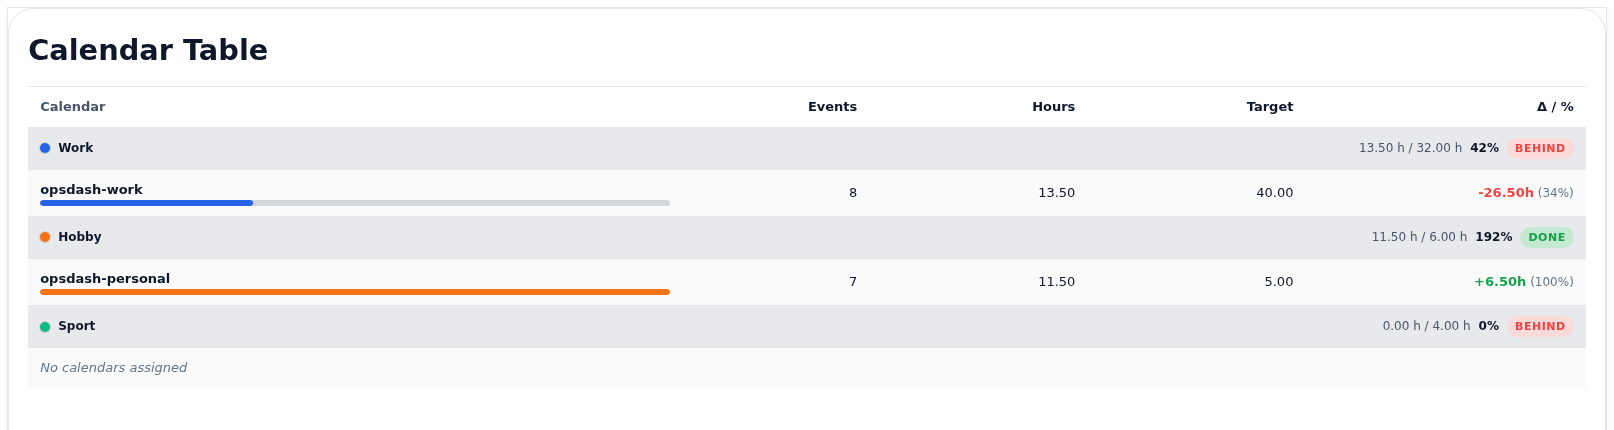Viewport: 1614px width, 430px height.
Task: Select the Work group row label
Action: click(x=75, y=148)
